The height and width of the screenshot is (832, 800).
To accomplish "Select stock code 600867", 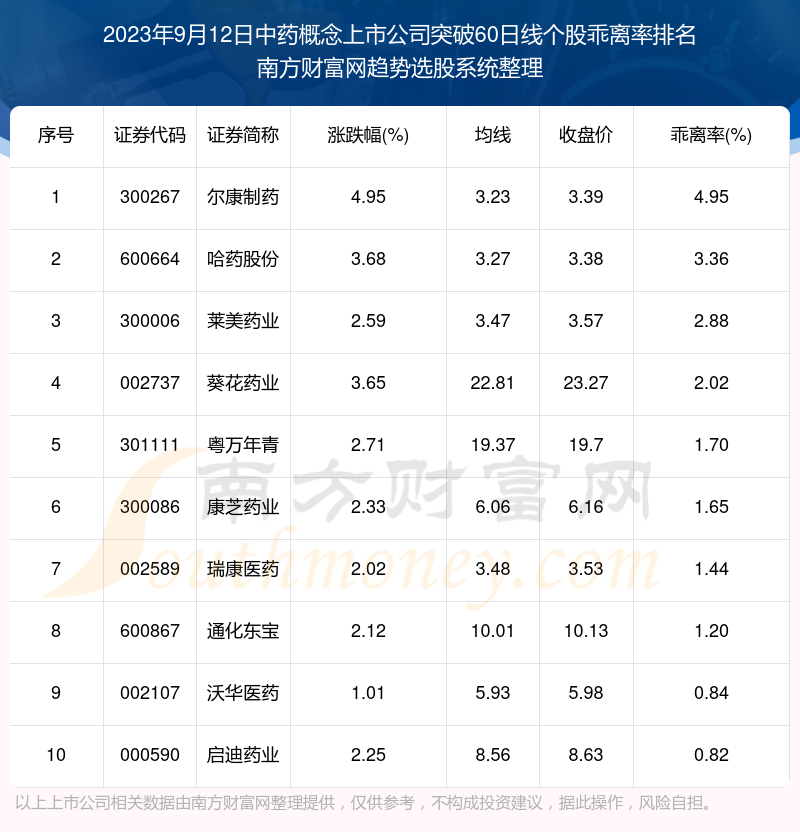I will pyautogui.click(x=150, y=631).
